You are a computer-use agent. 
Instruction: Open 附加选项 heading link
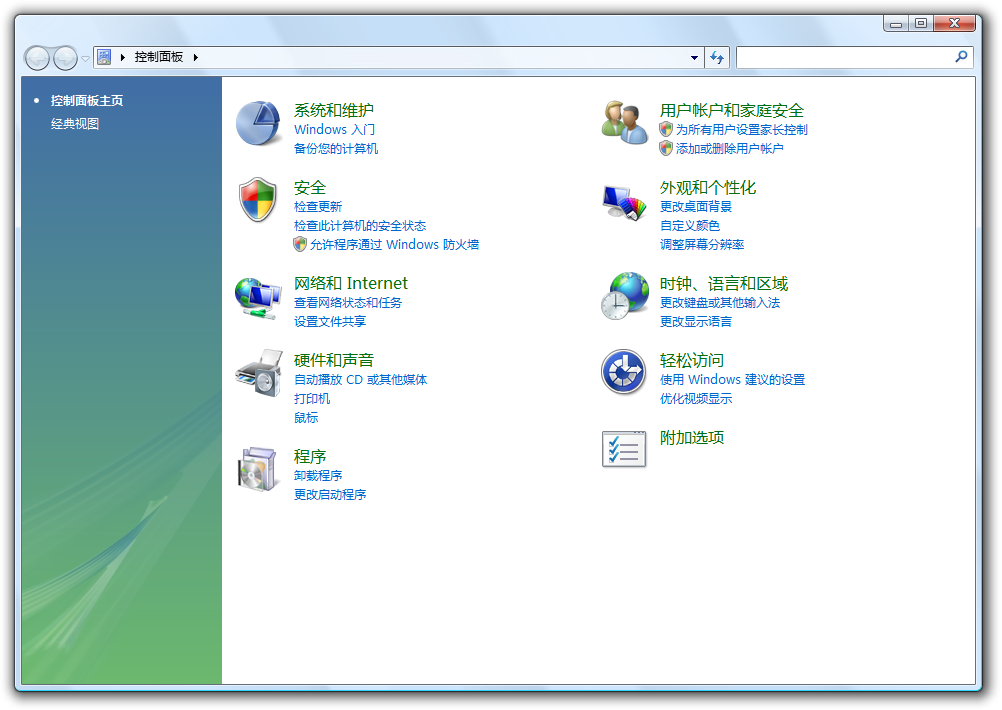point(692,437)
